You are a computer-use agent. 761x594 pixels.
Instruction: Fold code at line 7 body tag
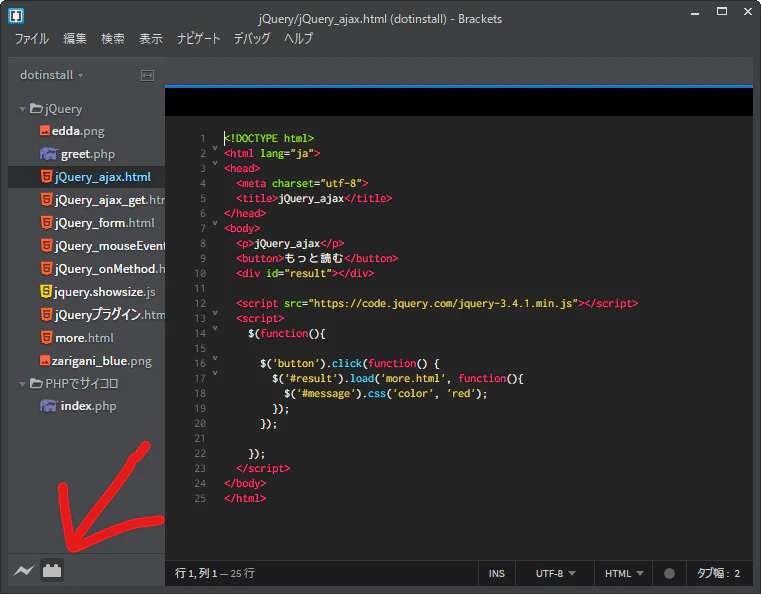pyautogui.click(x=215, y=223)
